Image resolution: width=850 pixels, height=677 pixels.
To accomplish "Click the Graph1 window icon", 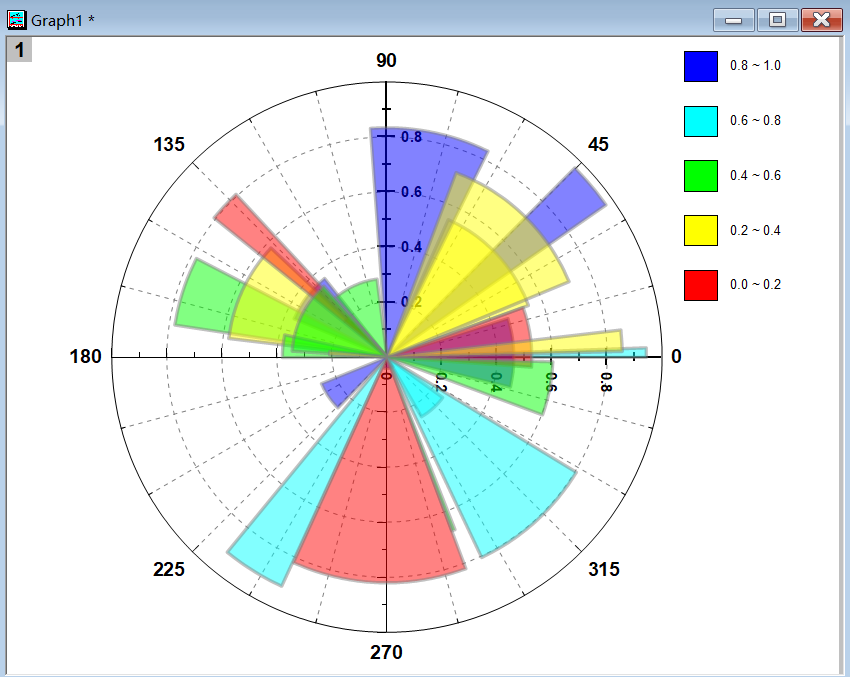I will (16, 20).
